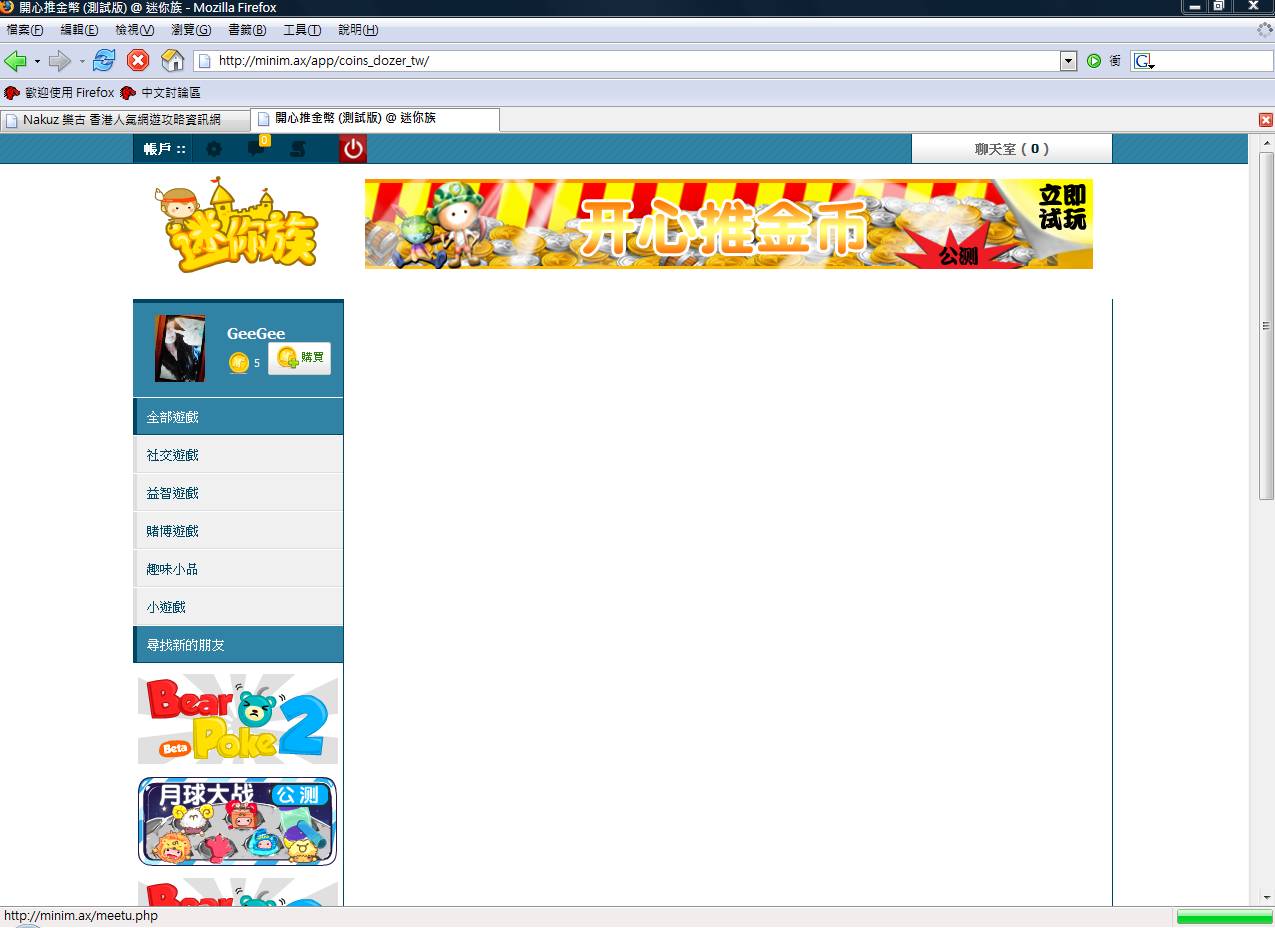
Task: Select 益智遊戲 category
Action: pyautogui.click(x=238, y=493)
